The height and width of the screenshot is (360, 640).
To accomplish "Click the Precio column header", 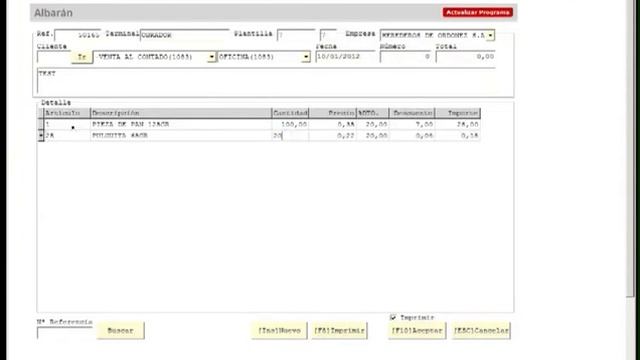I will pos(333,113).
